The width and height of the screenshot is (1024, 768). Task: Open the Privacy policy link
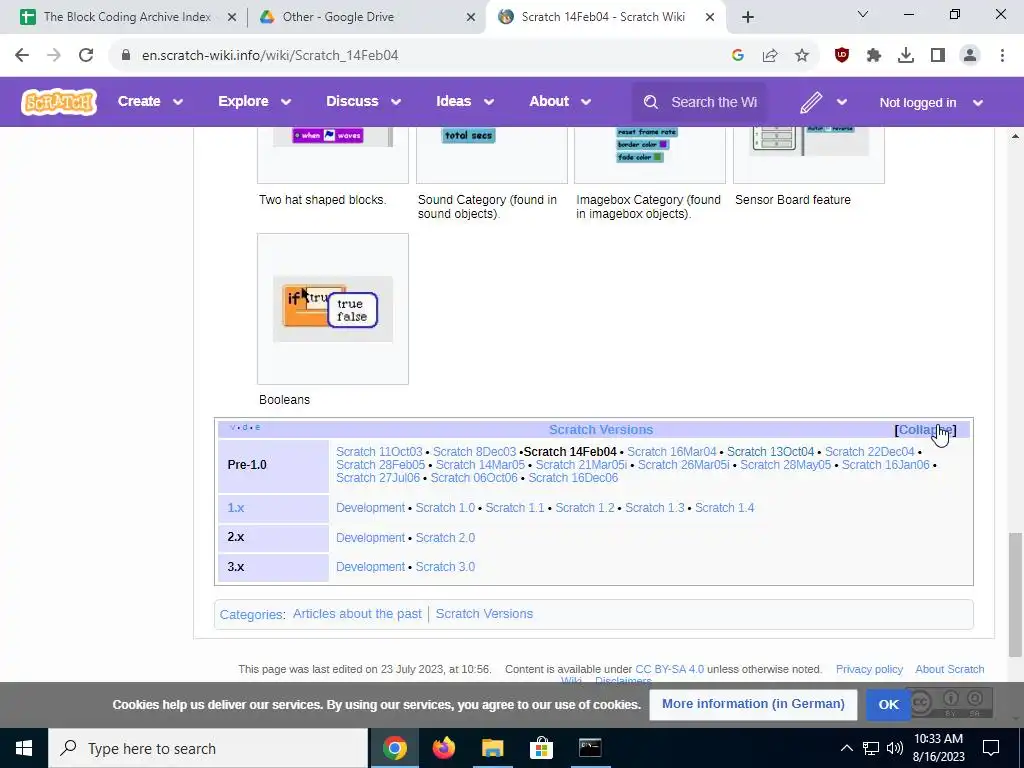click(x=869, y=669)
